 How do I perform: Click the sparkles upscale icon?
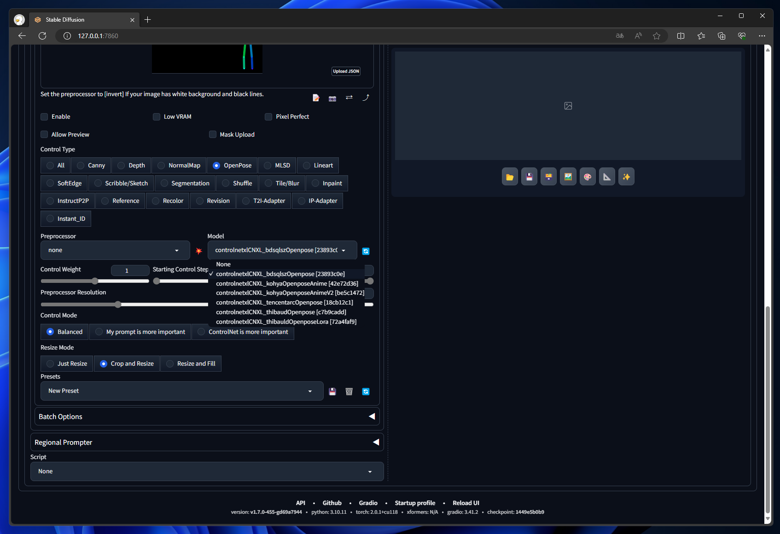coord(626,177)
